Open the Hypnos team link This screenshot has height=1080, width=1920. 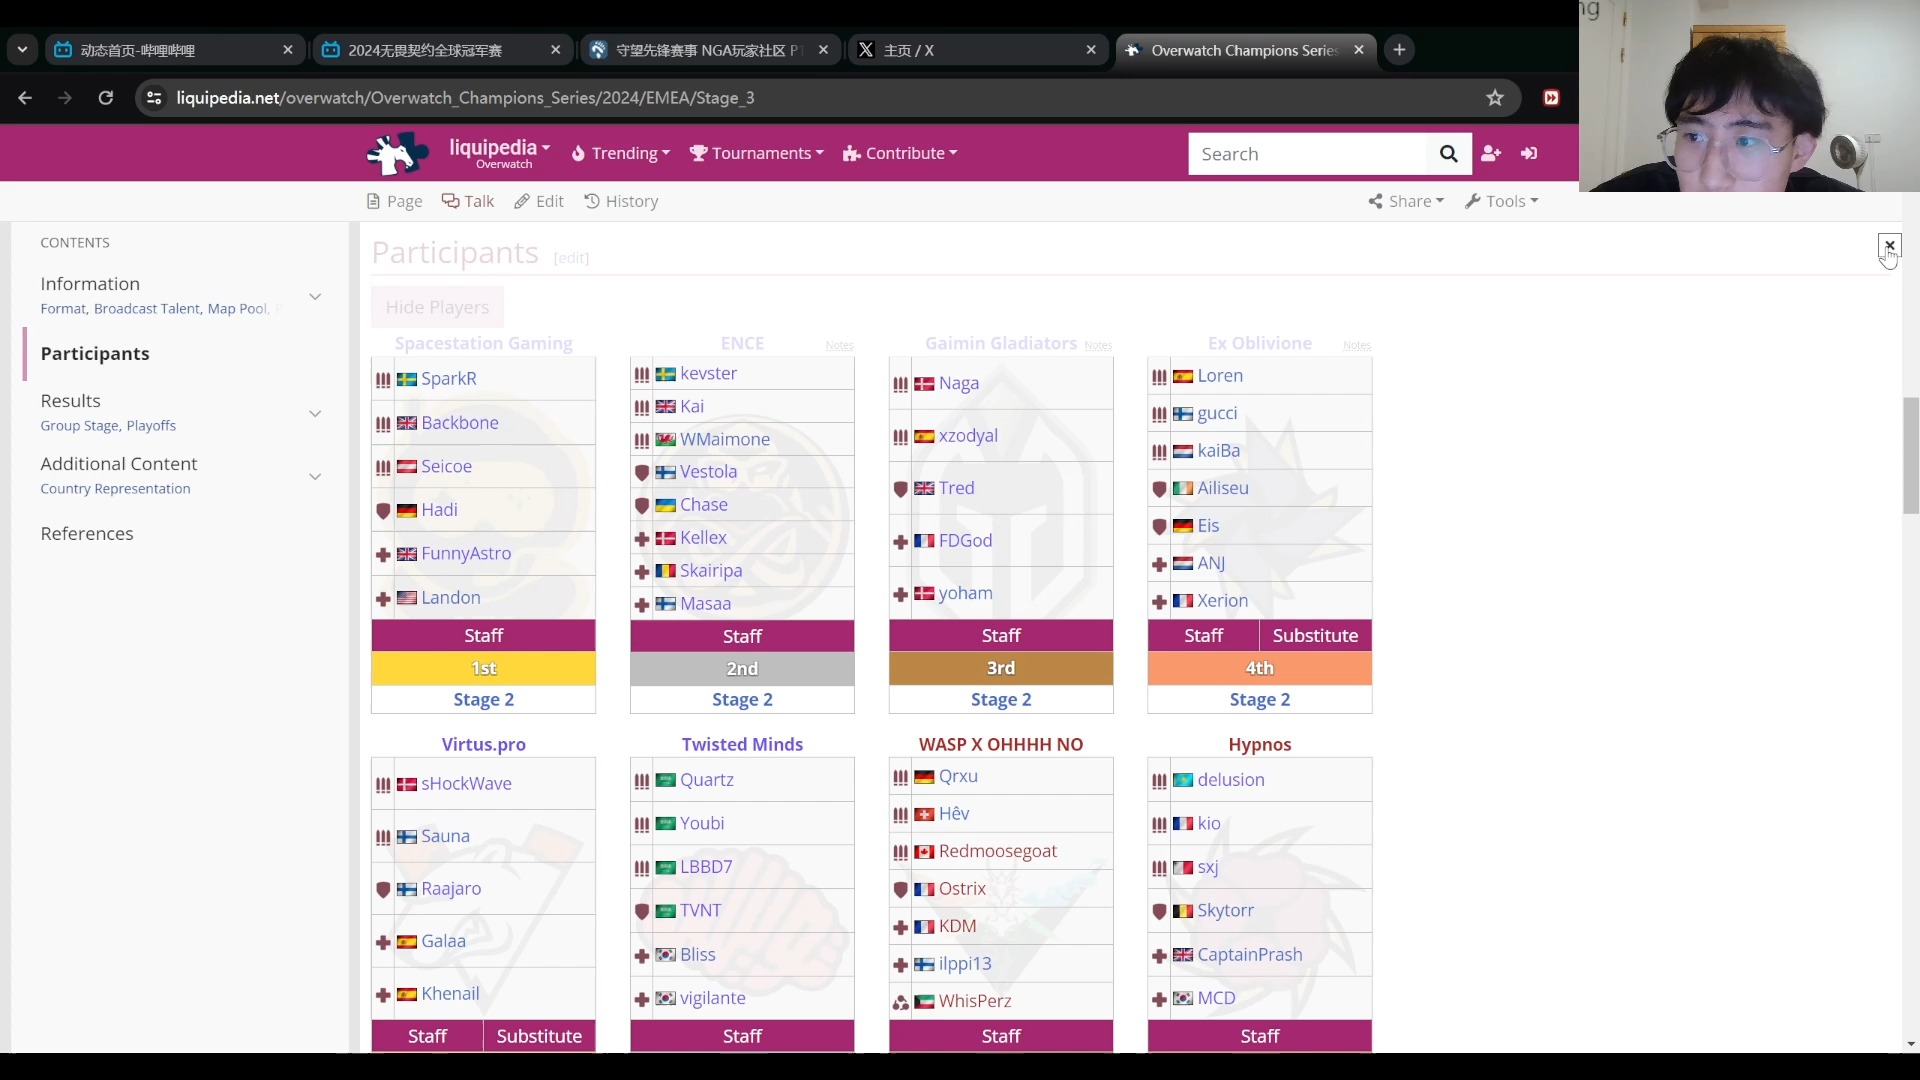point(1260,745)
